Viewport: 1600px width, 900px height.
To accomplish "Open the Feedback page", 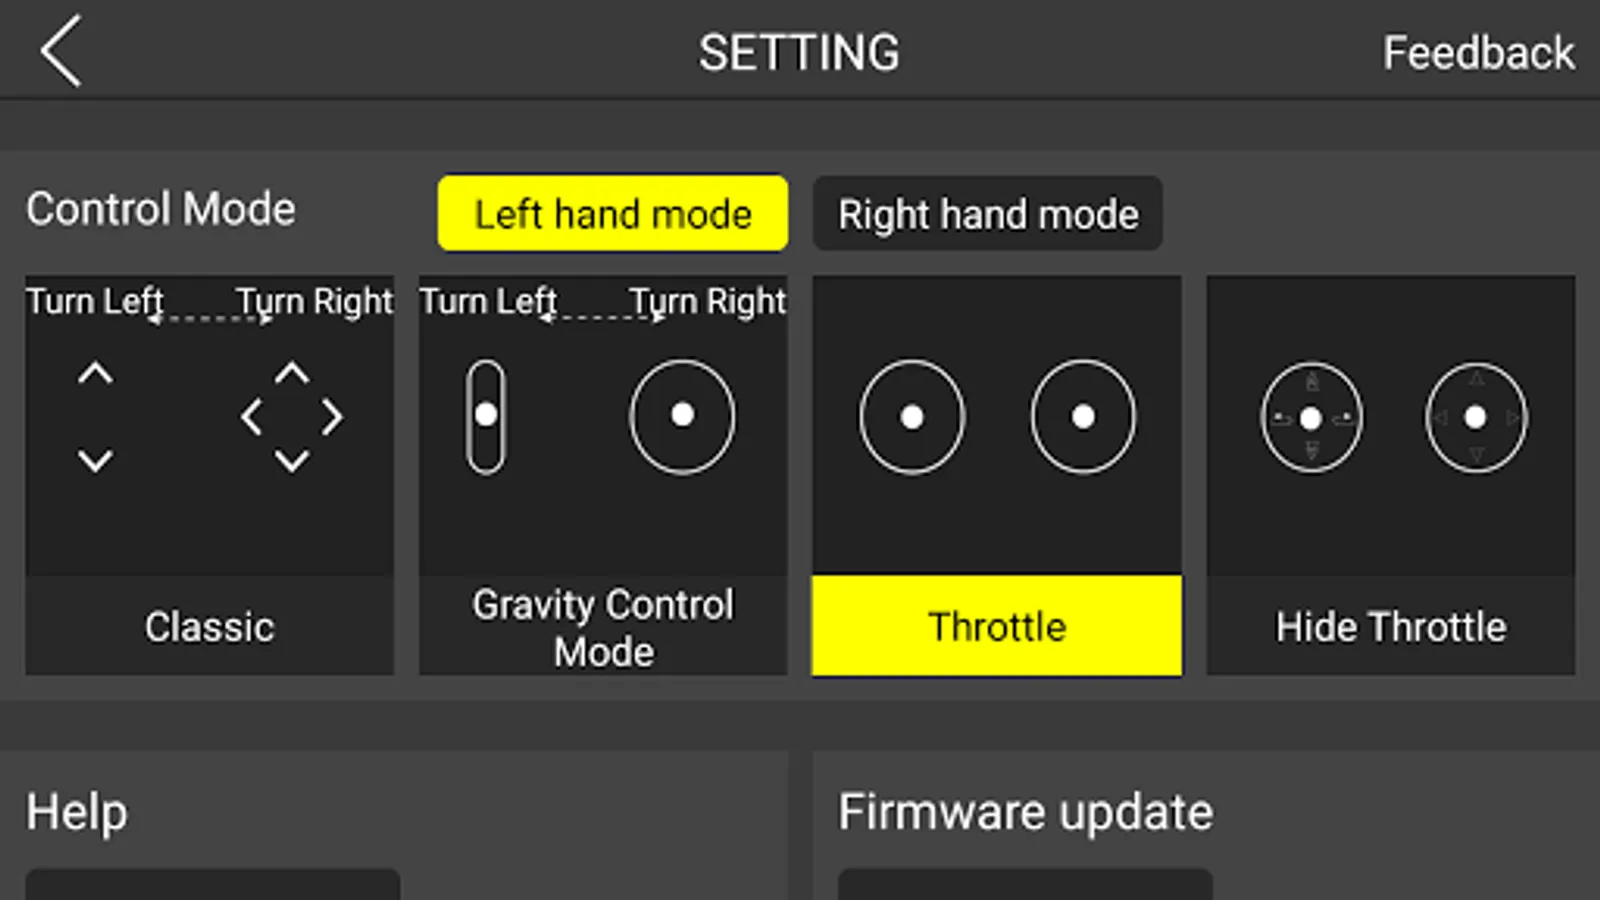I will [x=1478, y=53].
